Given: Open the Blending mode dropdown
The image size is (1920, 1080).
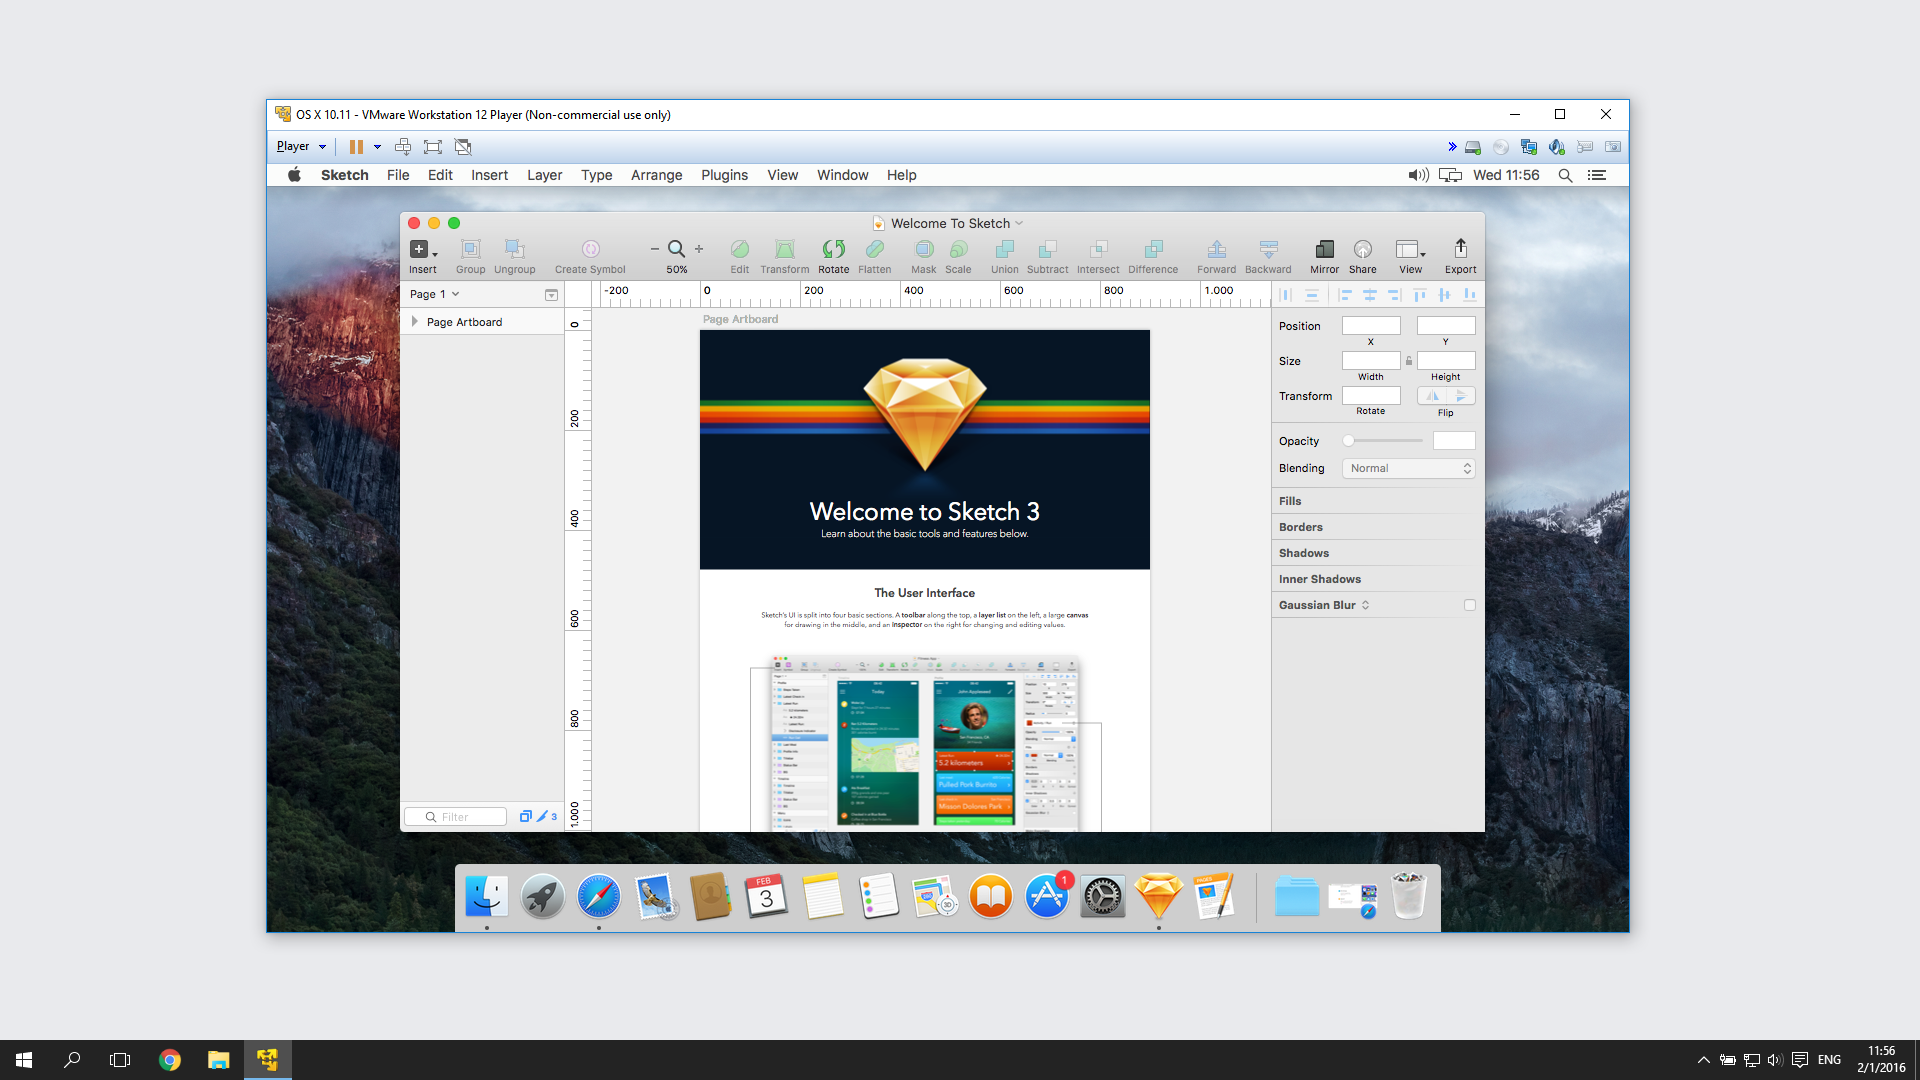Looking at the screenshot, I should (x=1407, y=467).
